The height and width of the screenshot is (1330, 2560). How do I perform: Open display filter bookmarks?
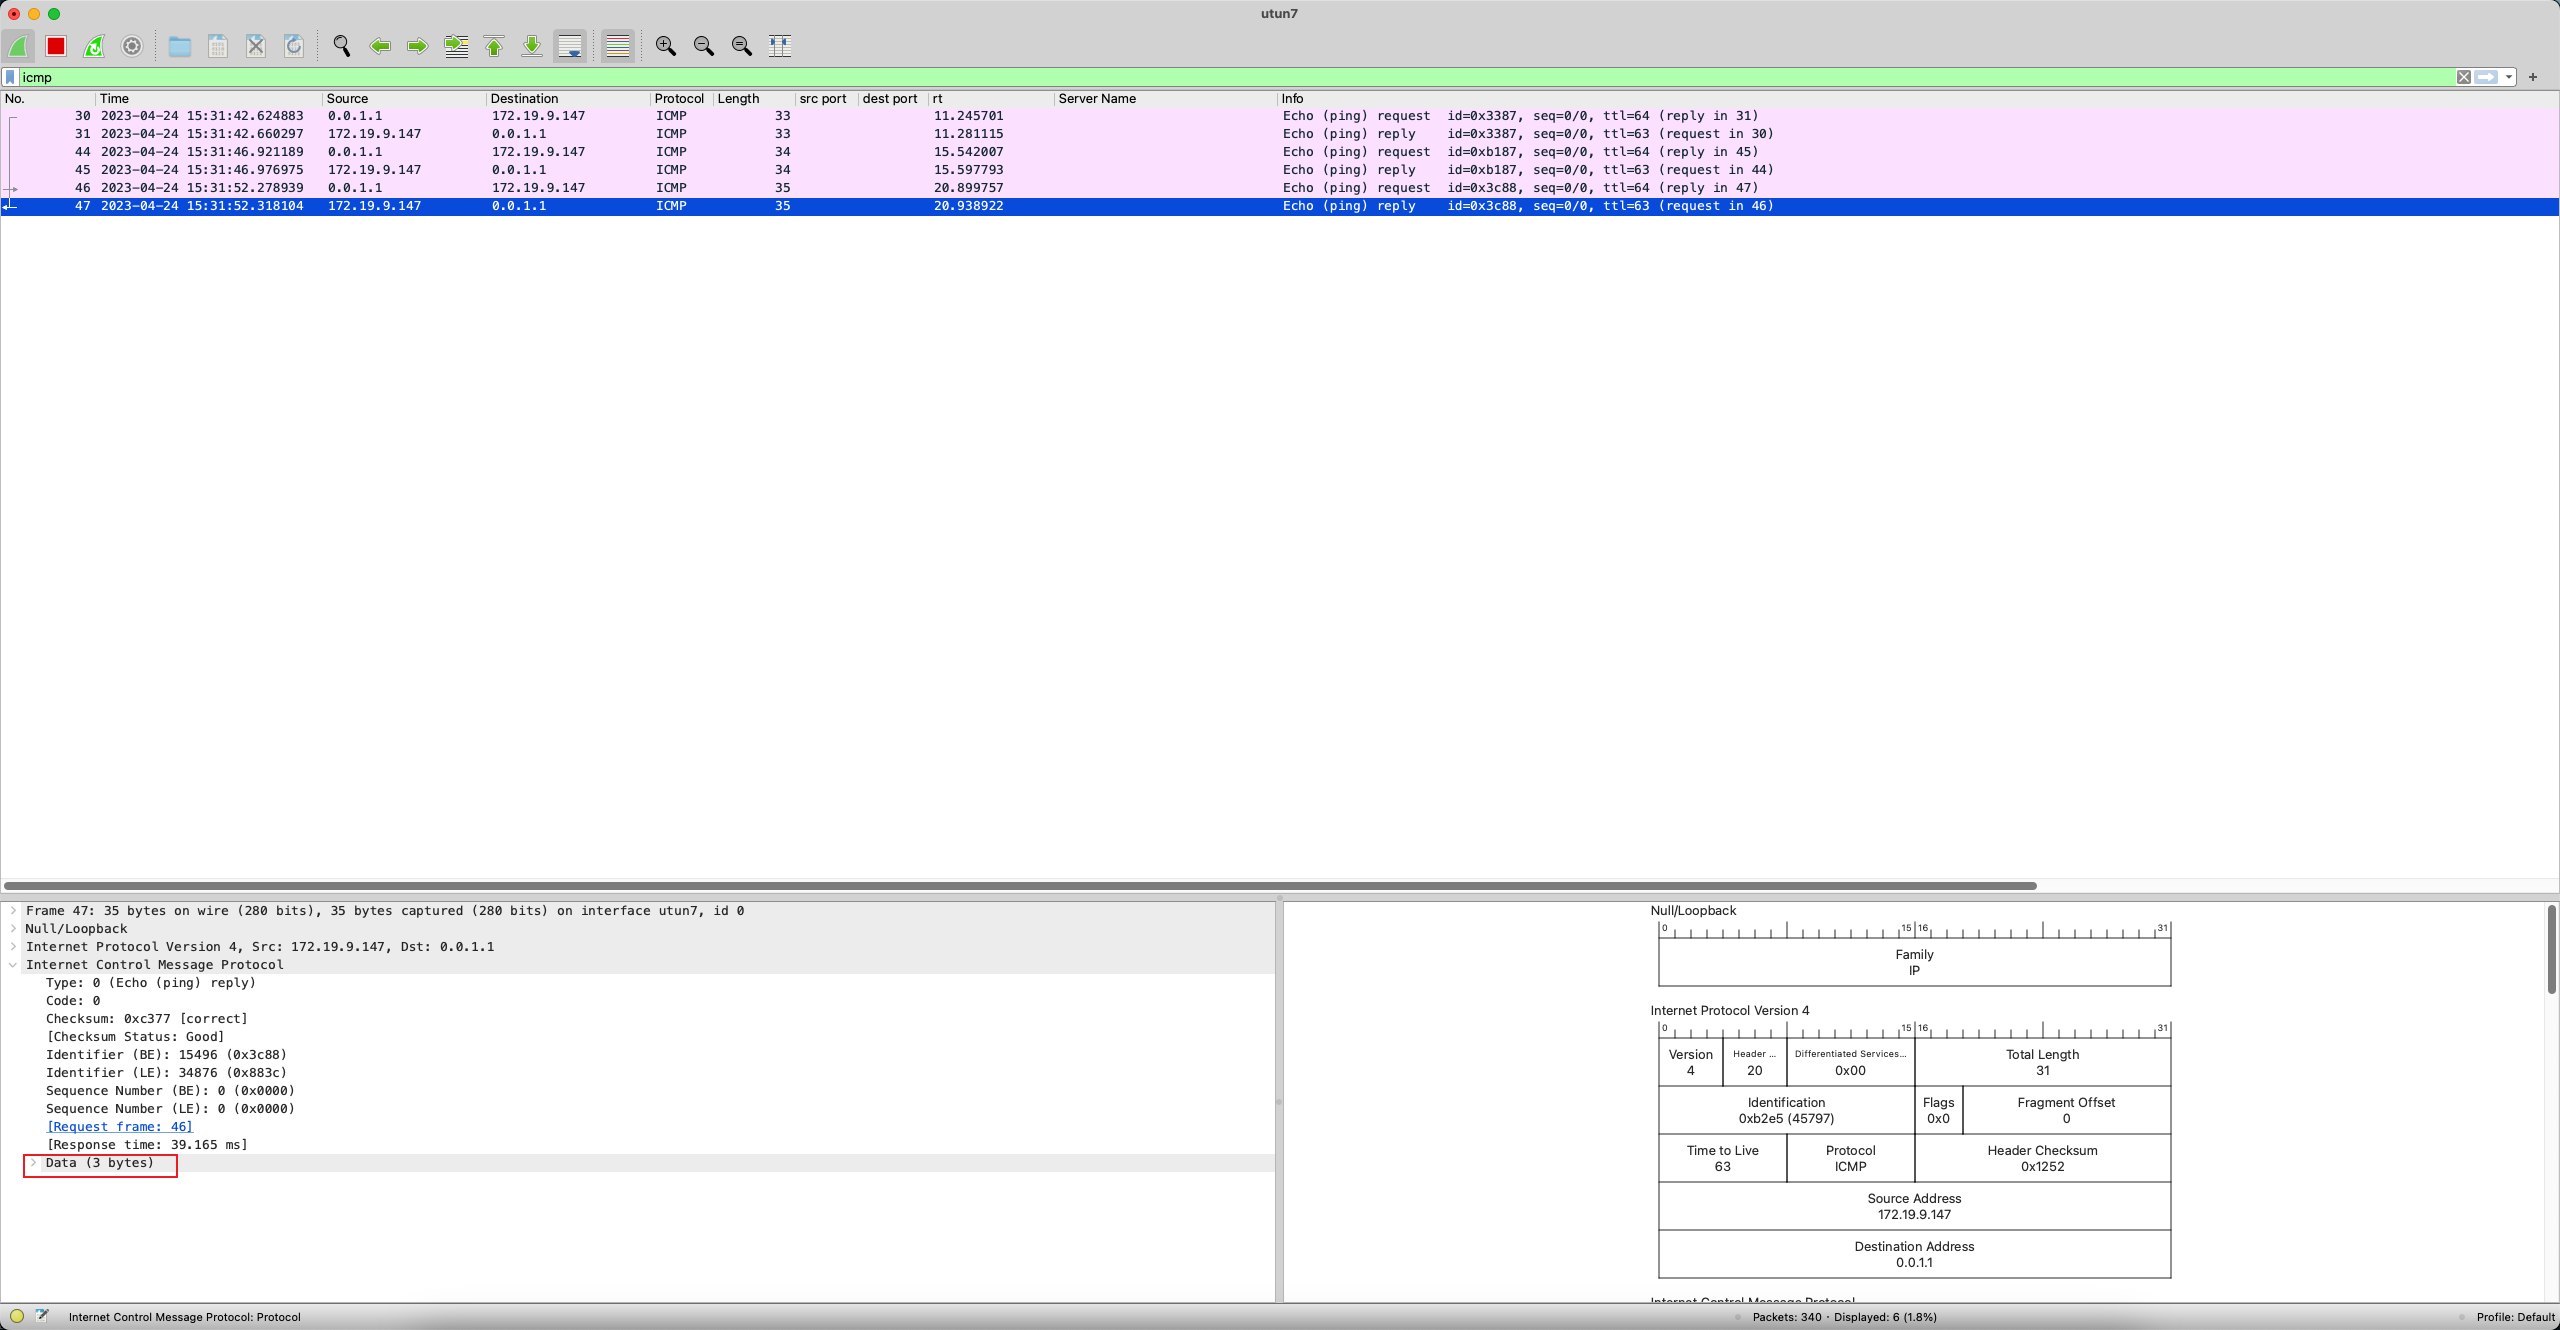coord(10,77)
